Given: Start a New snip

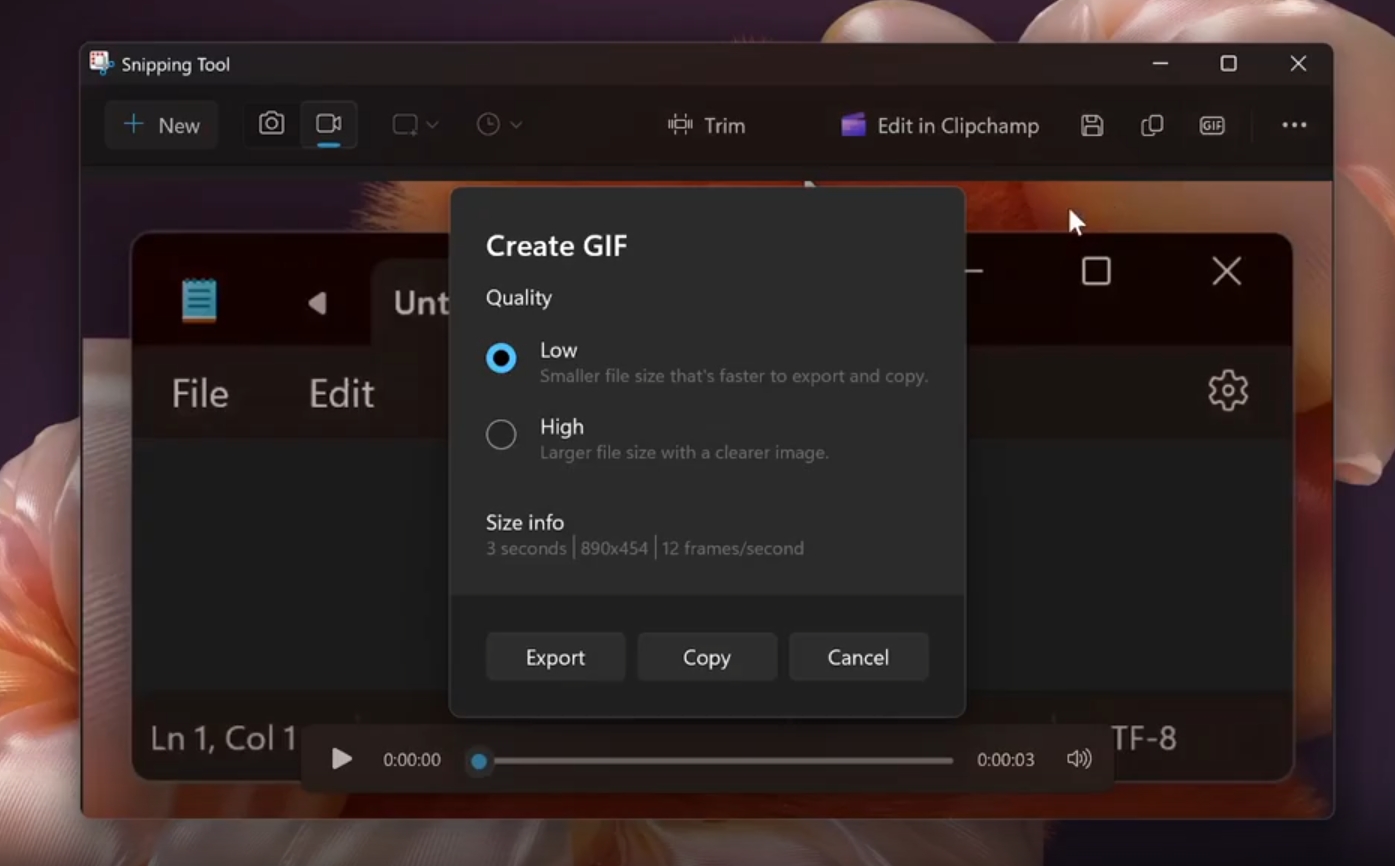Looking at the screenshot, I should pos(161,125).
